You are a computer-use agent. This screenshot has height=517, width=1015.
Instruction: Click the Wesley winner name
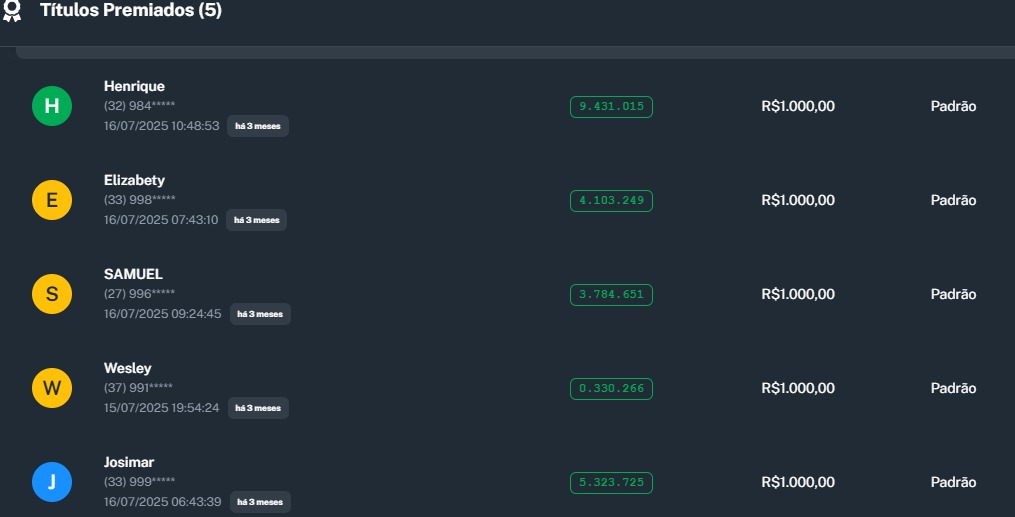(128, 368)
